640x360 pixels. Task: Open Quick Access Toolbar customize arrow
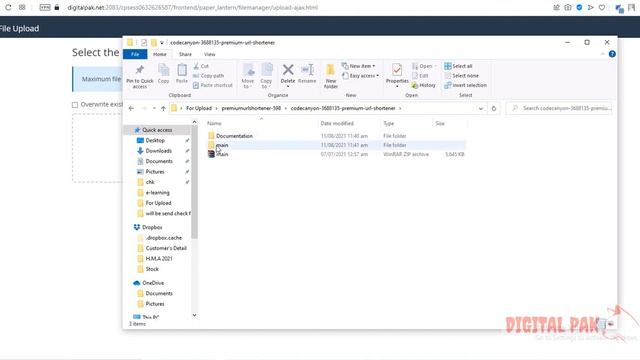coord(162,42)
